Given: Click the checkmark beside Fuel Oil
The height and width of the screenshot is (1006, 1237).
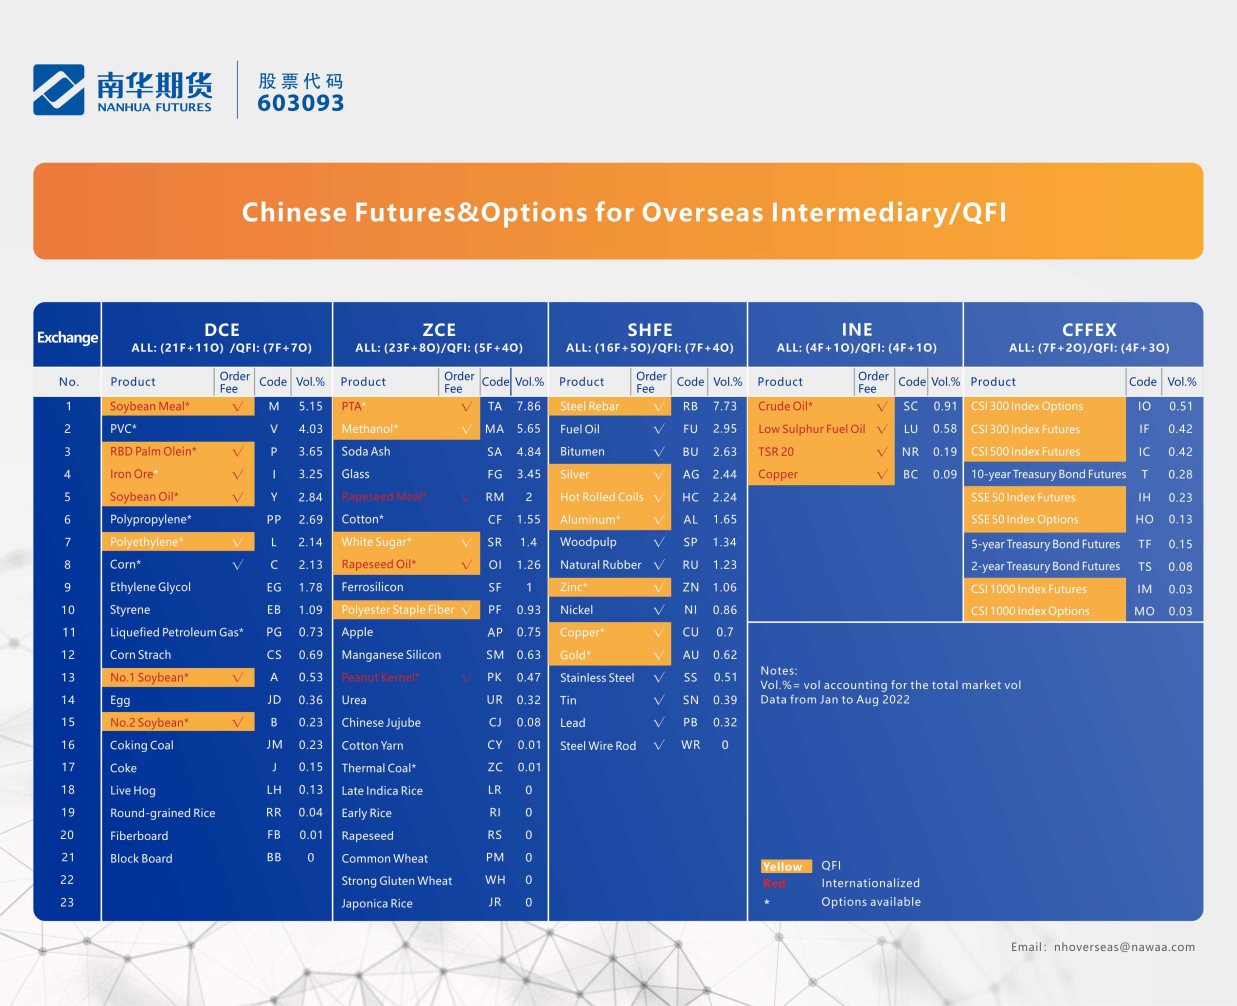Looking at the screenshot, I should pyautogui.click(x=658, y=429).
